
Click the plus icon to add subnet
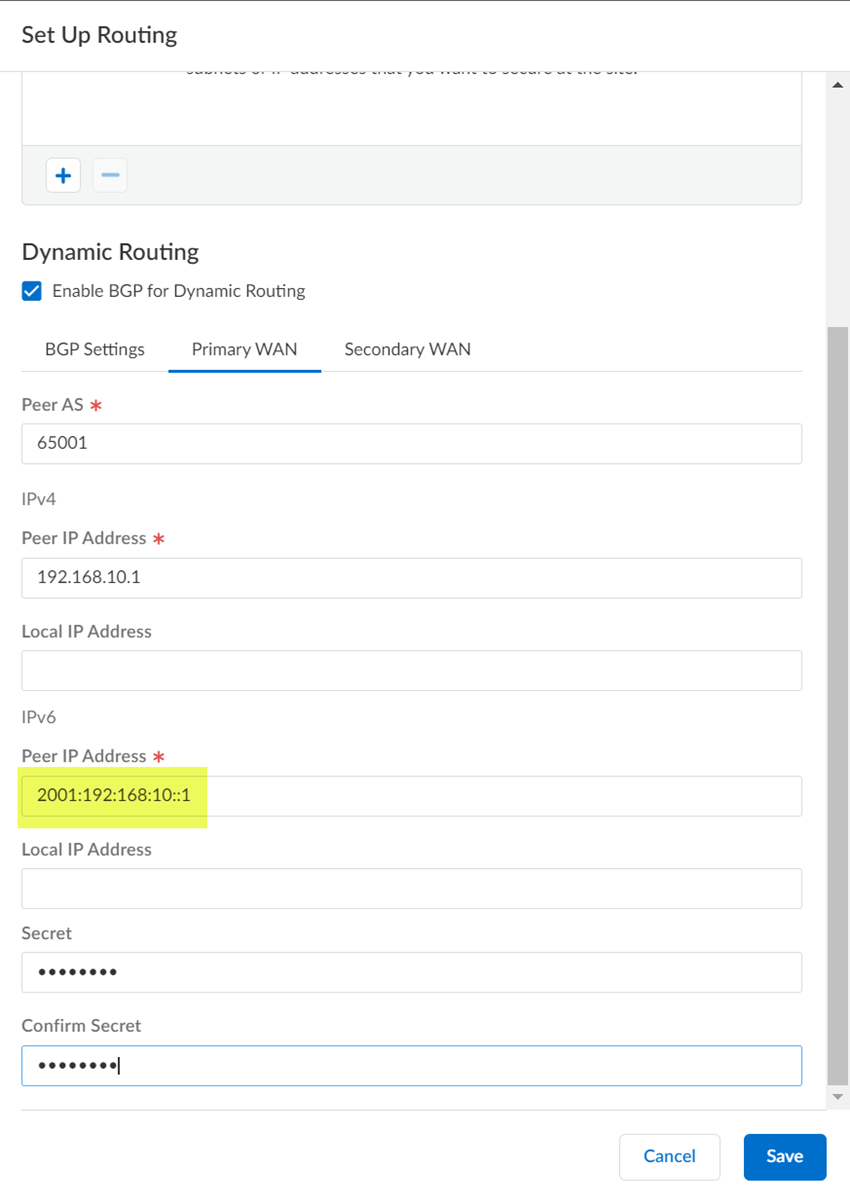[x=63, y=176]
